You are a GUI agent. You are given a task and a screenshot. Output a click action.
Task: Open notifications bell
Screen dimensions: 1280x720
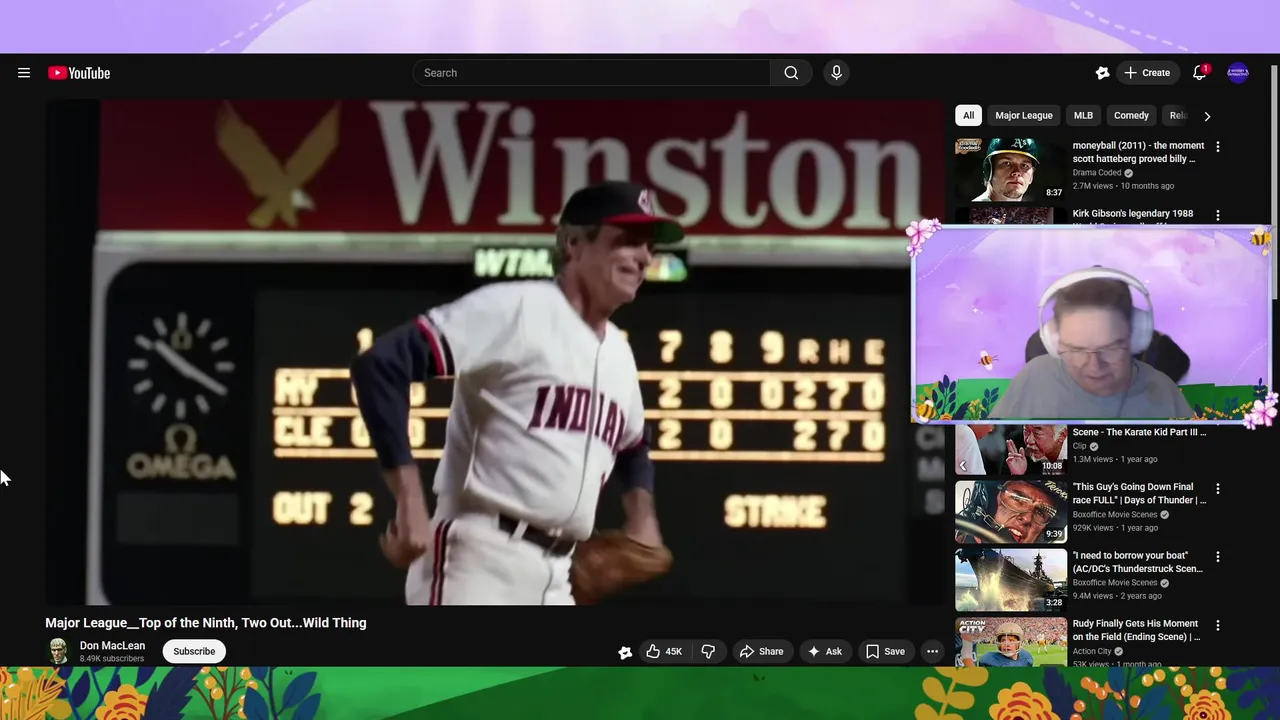(x=1199, y=73)
